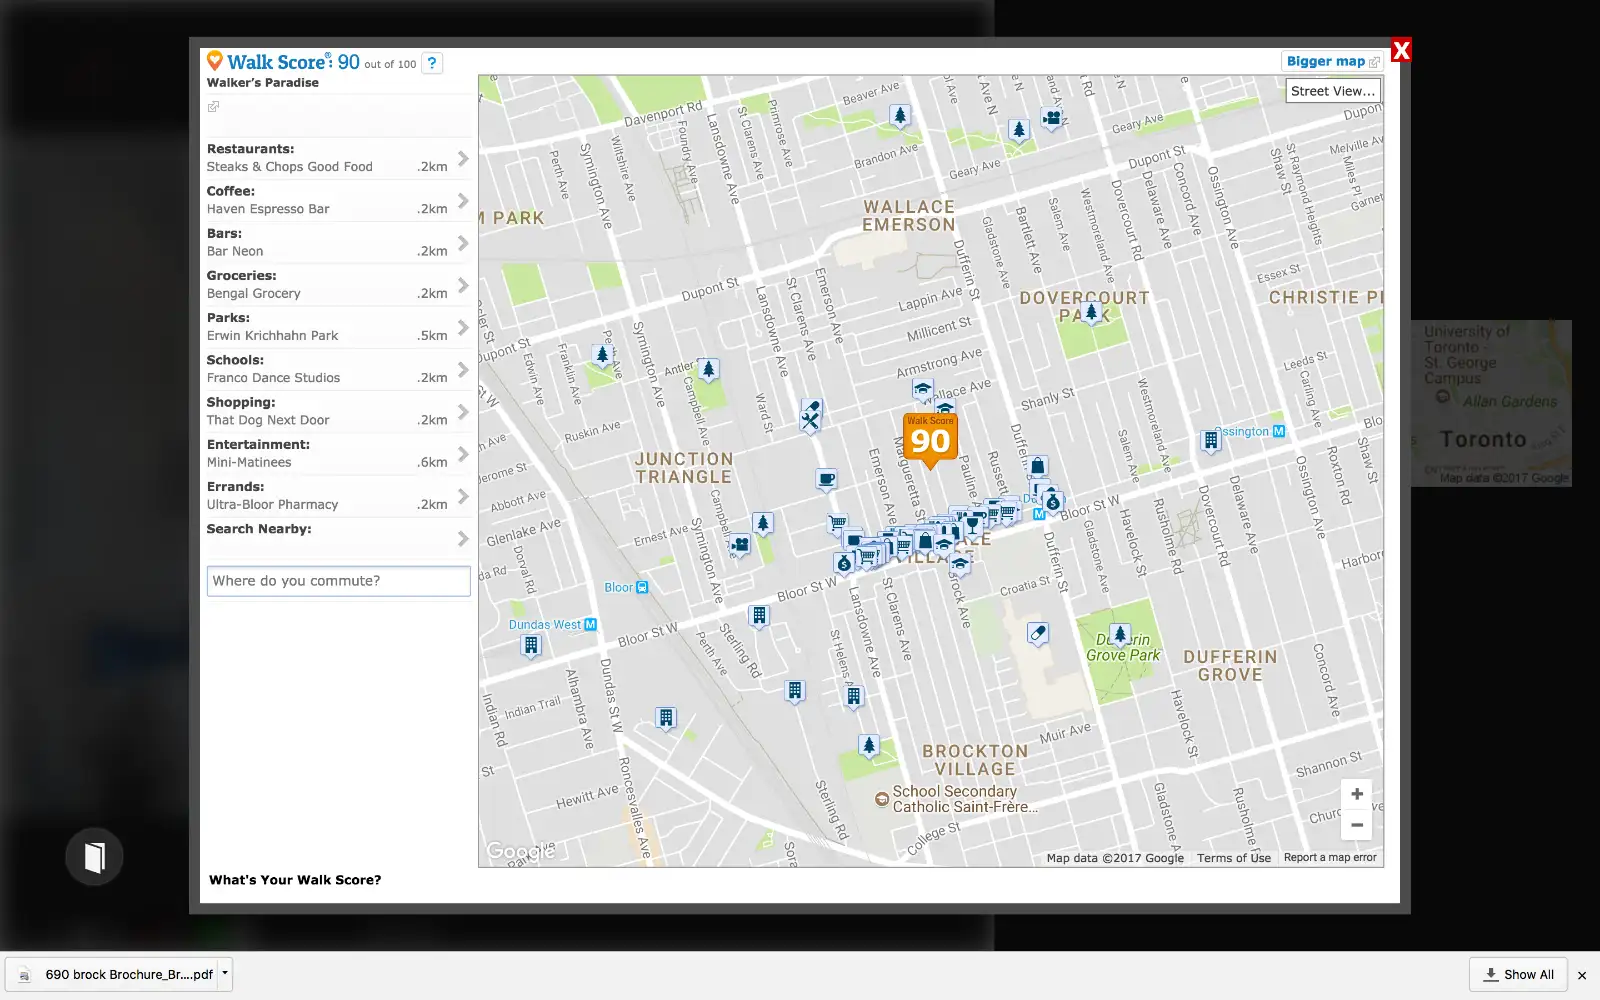The image size is (1600, 1000).
Task: Select the money bag marker near Dufferin station
Action: 1053,502
